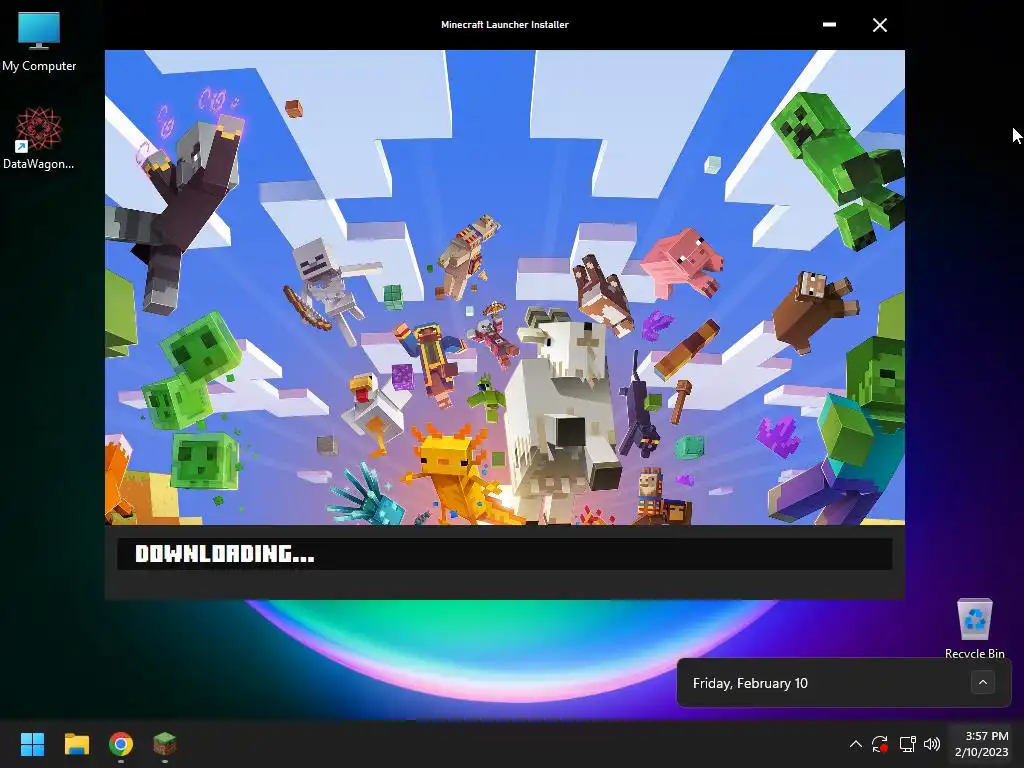Open the volume speaker tray icon
The image size is (1024, 768).
(x=932, y=744)
